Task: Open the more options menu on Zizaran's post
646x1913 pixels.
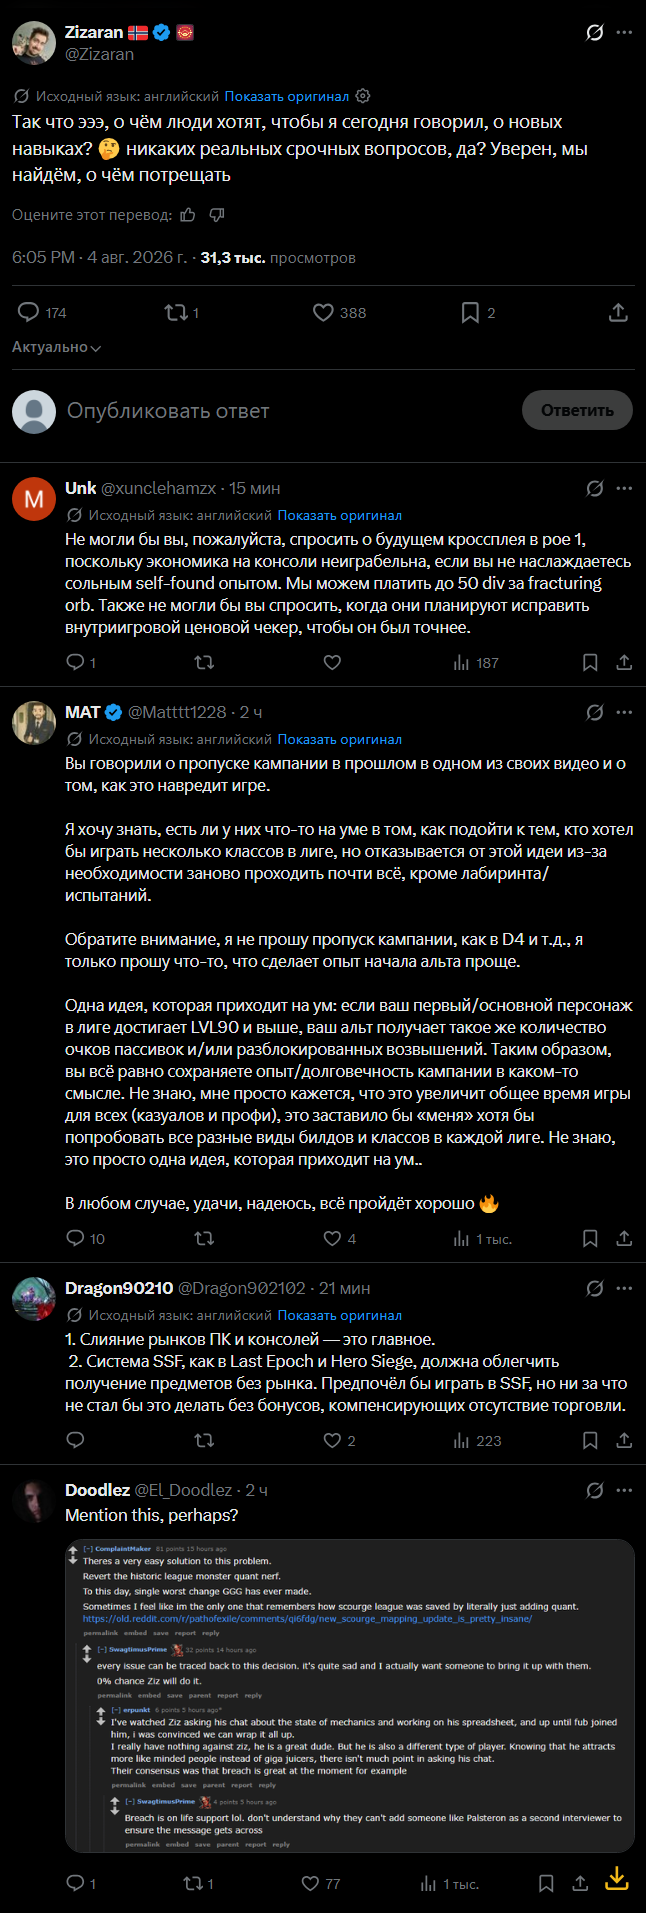Action: 624,33
